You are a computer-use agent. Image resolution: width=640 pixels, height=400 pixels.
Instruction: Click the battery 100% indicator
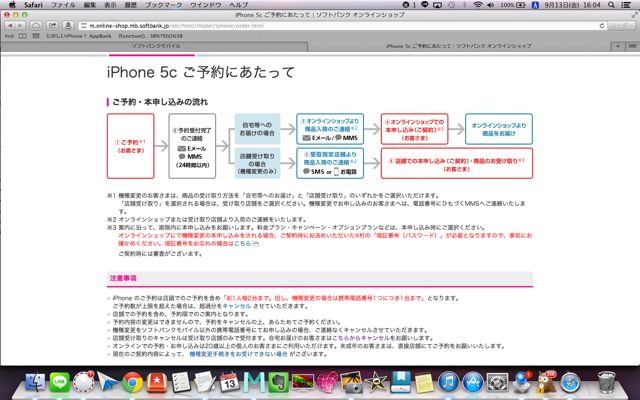(513, 5)
